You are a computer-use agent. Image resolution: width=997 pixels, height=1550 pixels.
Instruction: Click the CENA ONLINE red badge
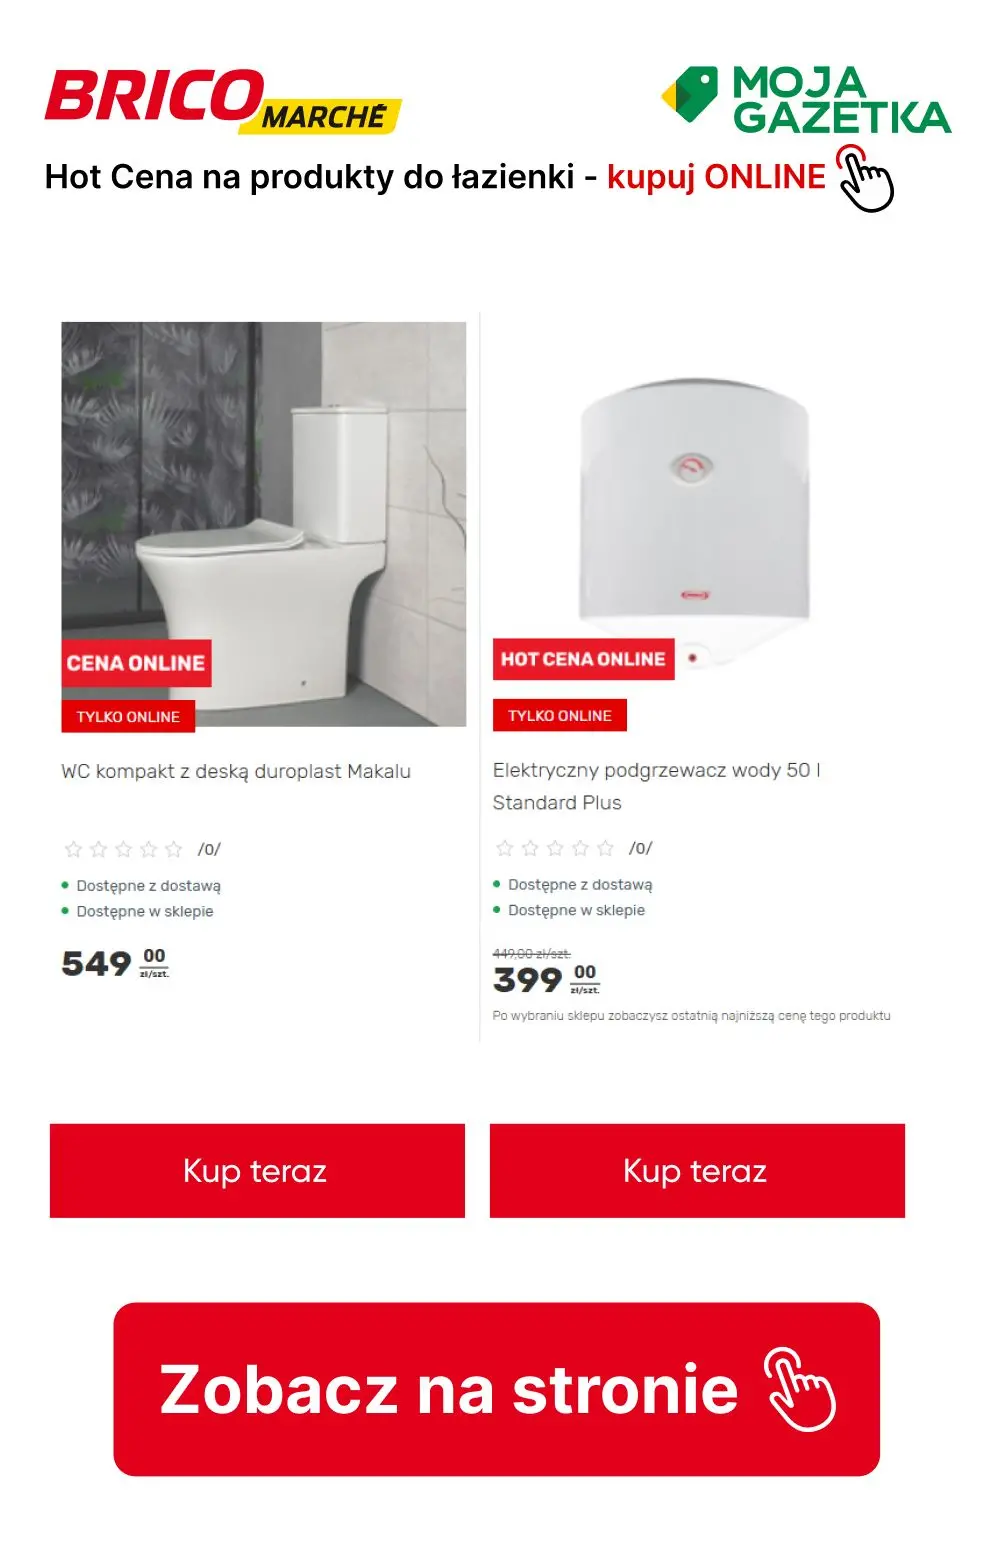tap(136, 663)
